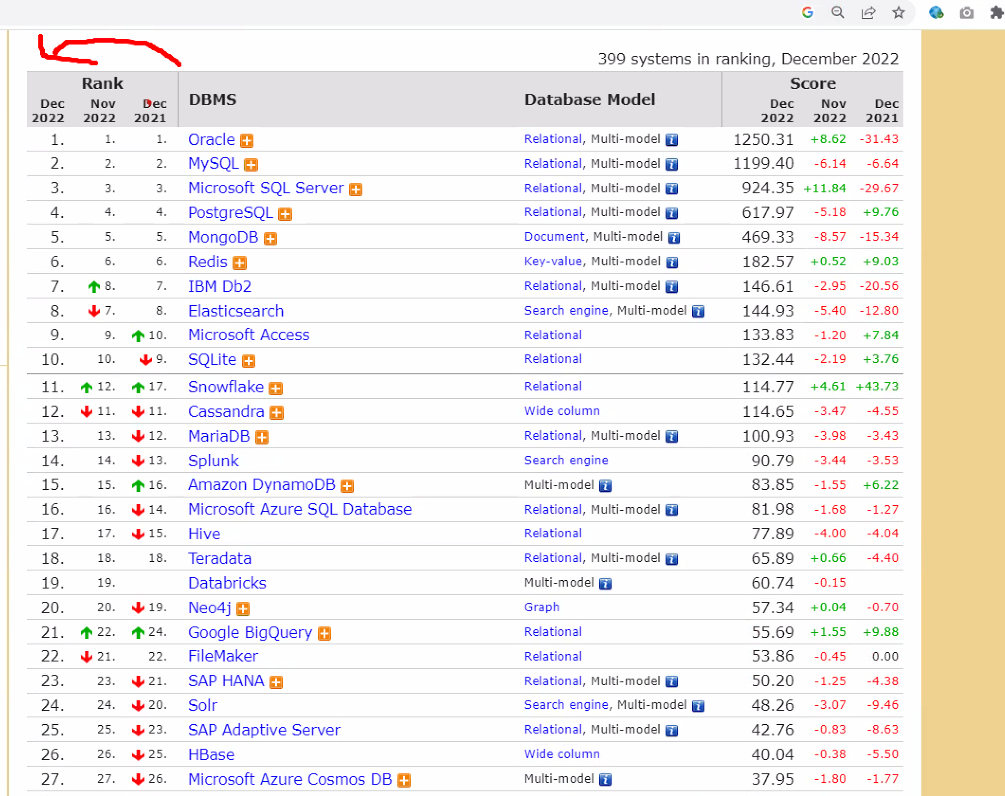Click the plus icon beside PostgreSQL
This screenshot has width=1005, height=796.
pyautogui.click(x=285, y=214)
